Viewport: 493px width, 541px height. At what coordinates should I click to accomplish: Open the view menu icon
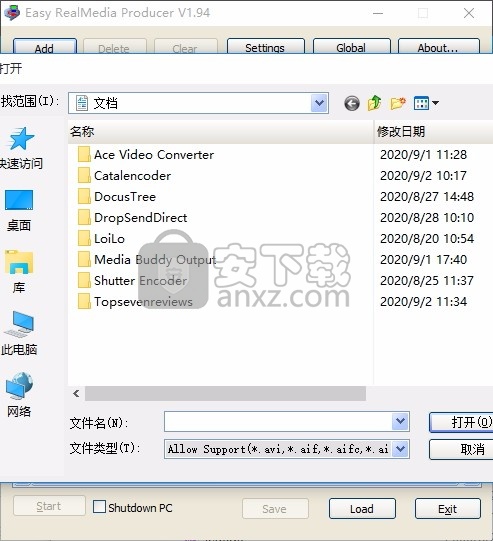(426, 103)
